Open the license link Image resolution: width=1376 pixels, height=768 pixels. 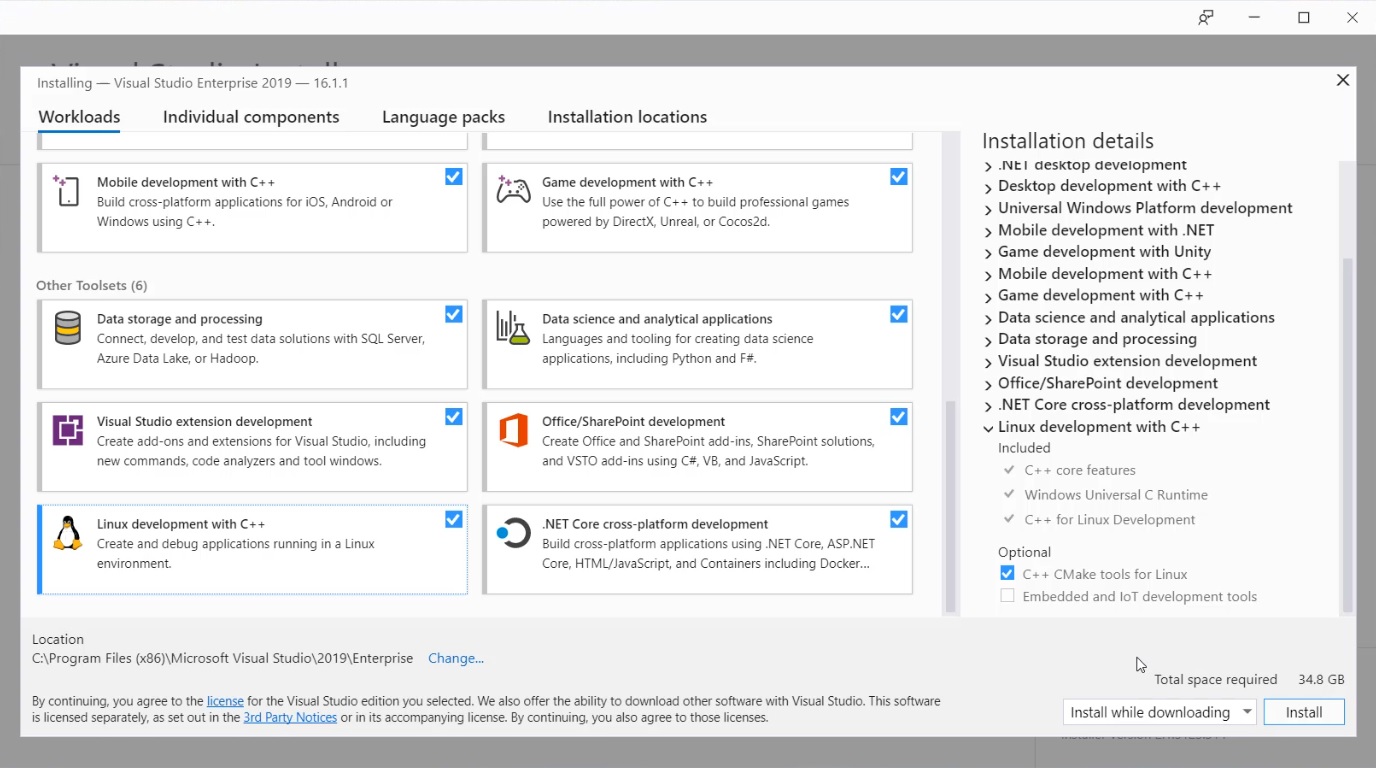pyautogui.click(x=225, y=701)
